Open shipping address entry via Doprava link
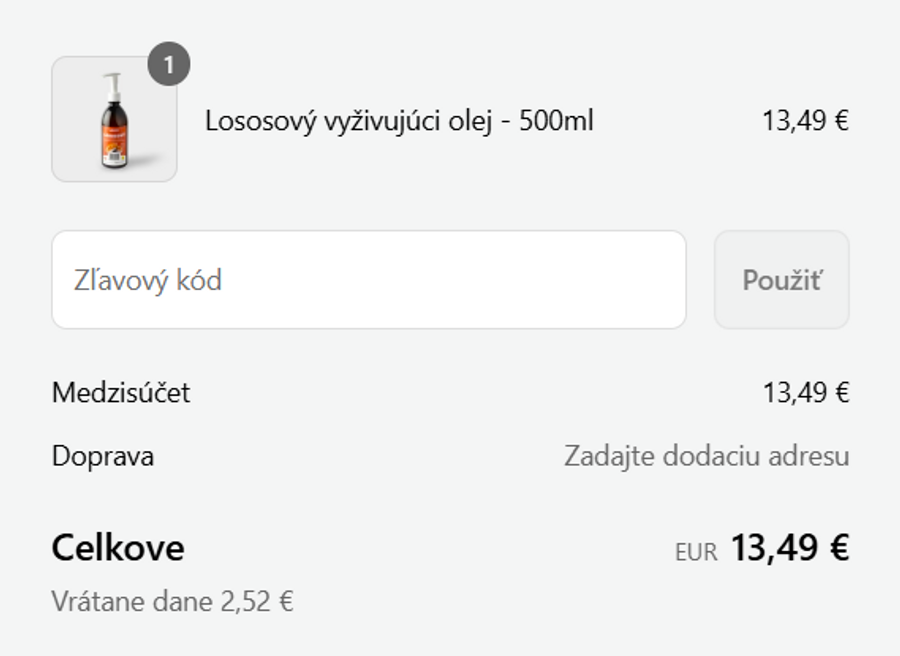Image resolution: width=900 pixels, height=656 pixels. 706,456
